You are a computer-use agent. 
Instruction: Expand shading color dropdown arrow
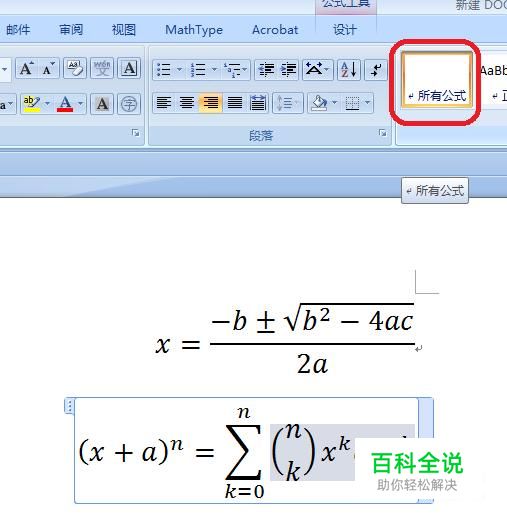click(334, 103)
